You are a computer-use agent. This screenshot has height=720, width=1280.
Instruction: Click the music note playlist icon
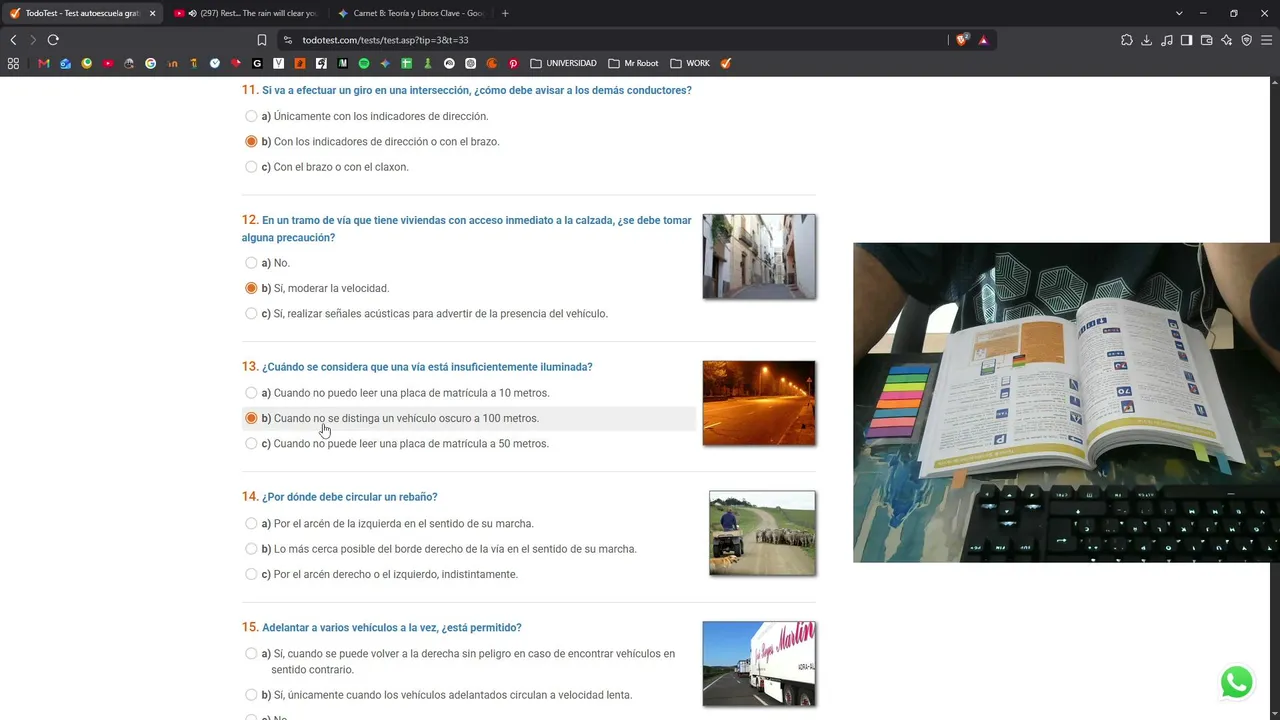click(1167, 40)
